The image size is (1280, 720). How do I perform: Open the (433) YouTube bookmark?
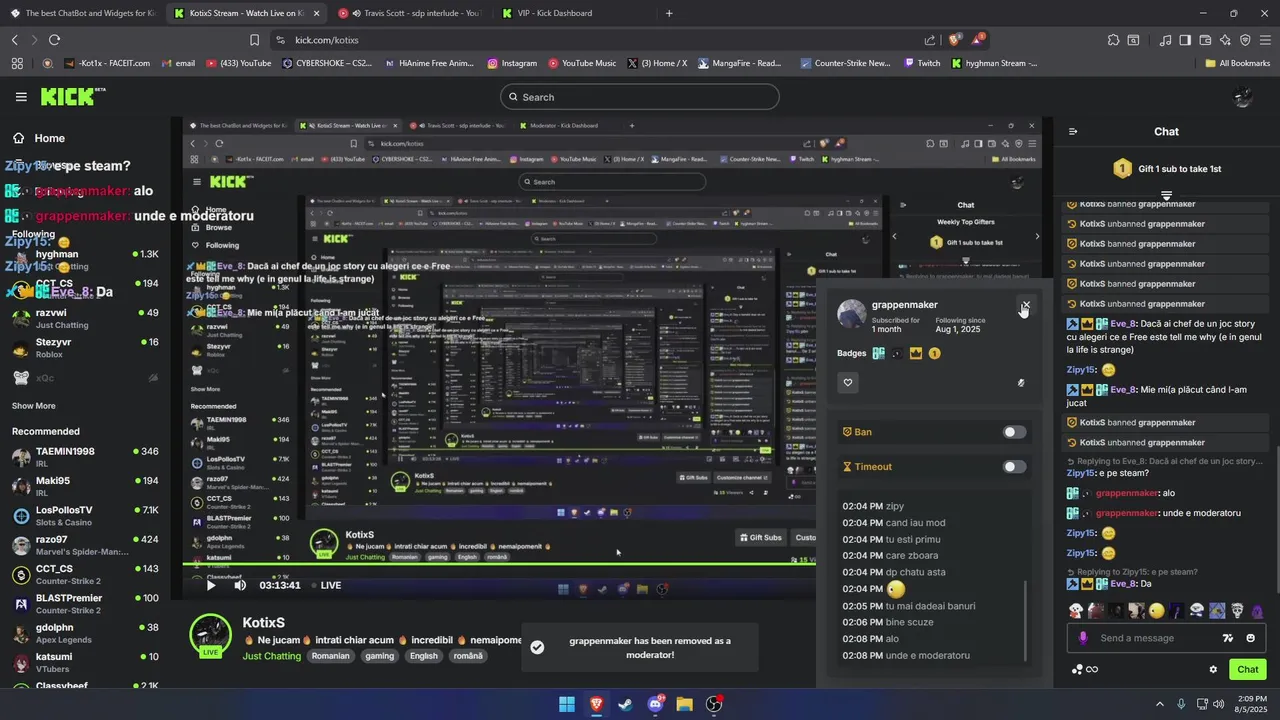[x=238, y=63]
